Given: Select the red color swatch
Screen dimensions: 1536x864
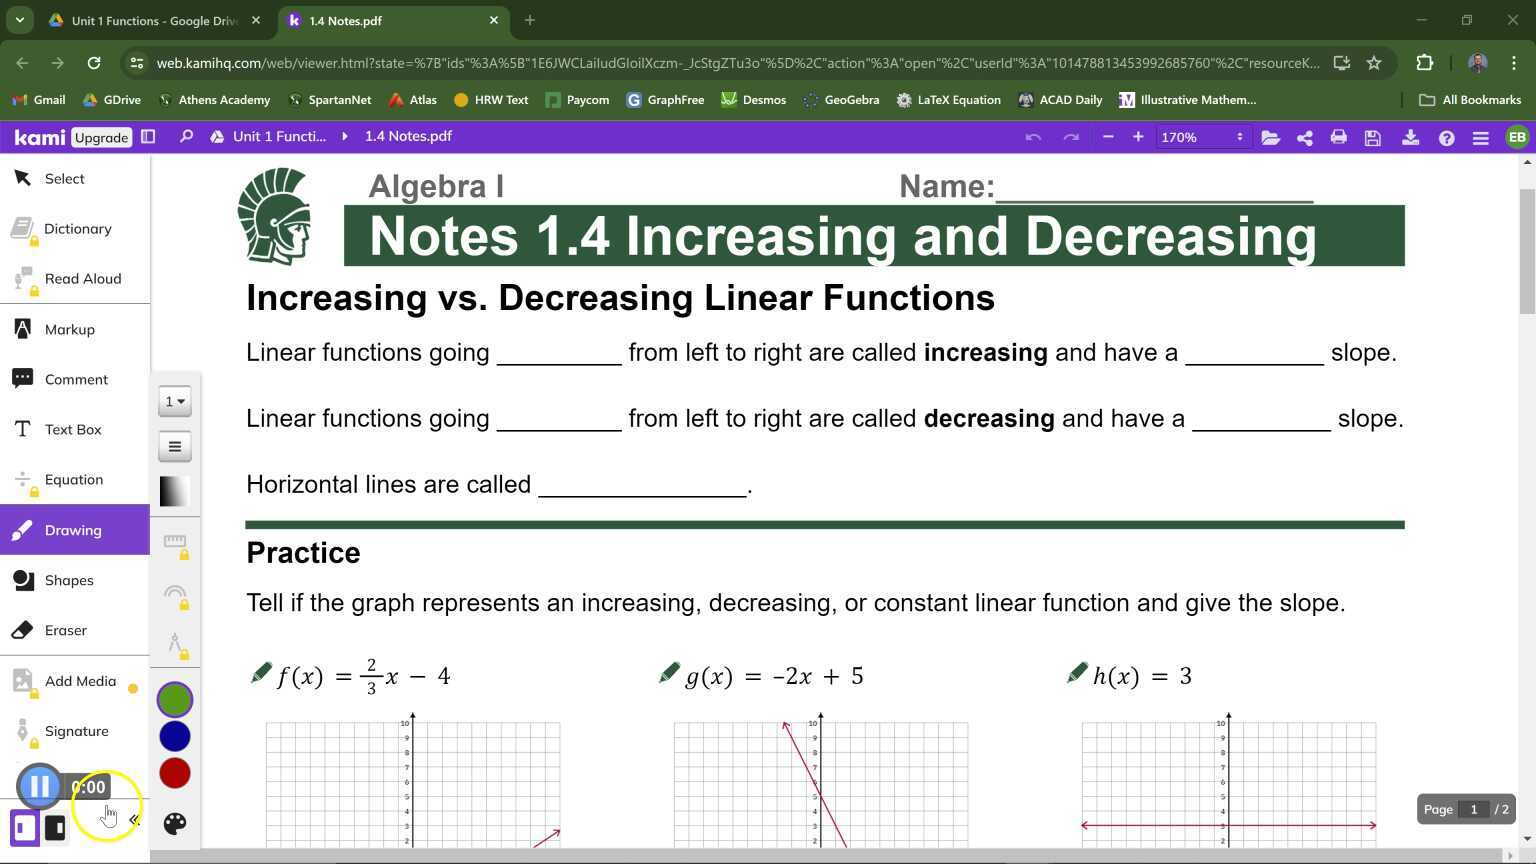Looking at the screenshot, I should (174, 772).
